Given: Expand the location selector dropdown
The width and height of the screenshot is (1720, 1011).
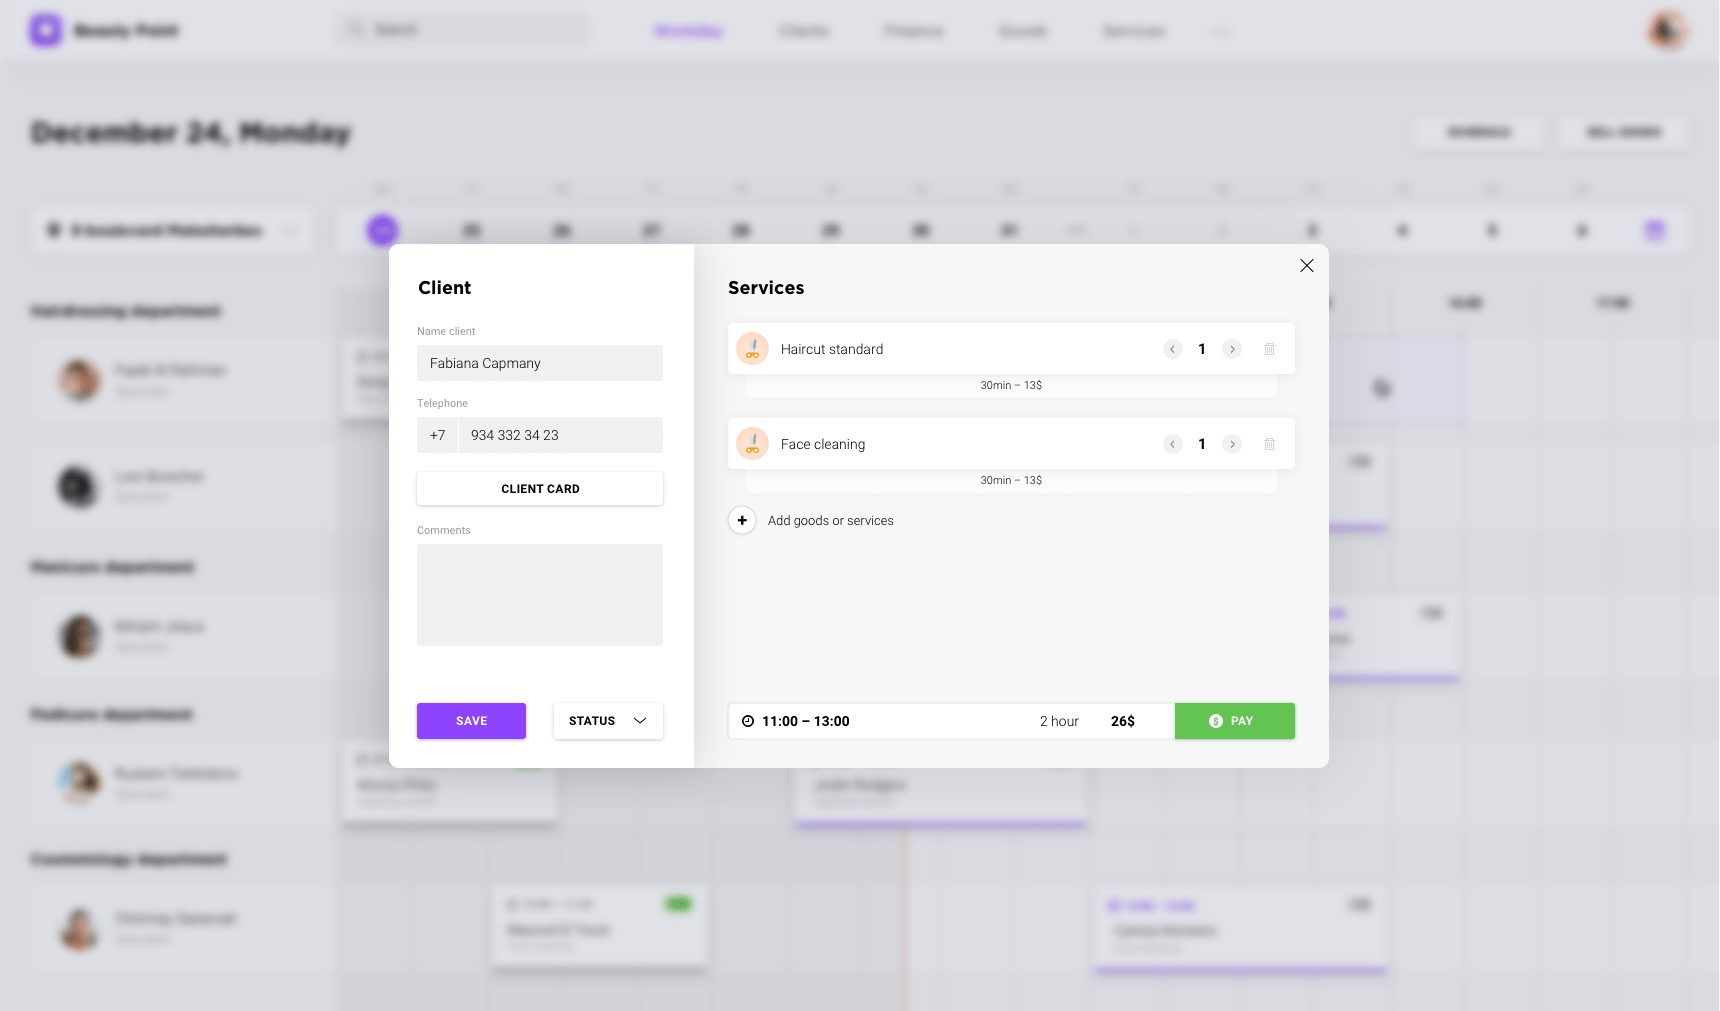Looking at the screenshot, I should click(290, 230).
